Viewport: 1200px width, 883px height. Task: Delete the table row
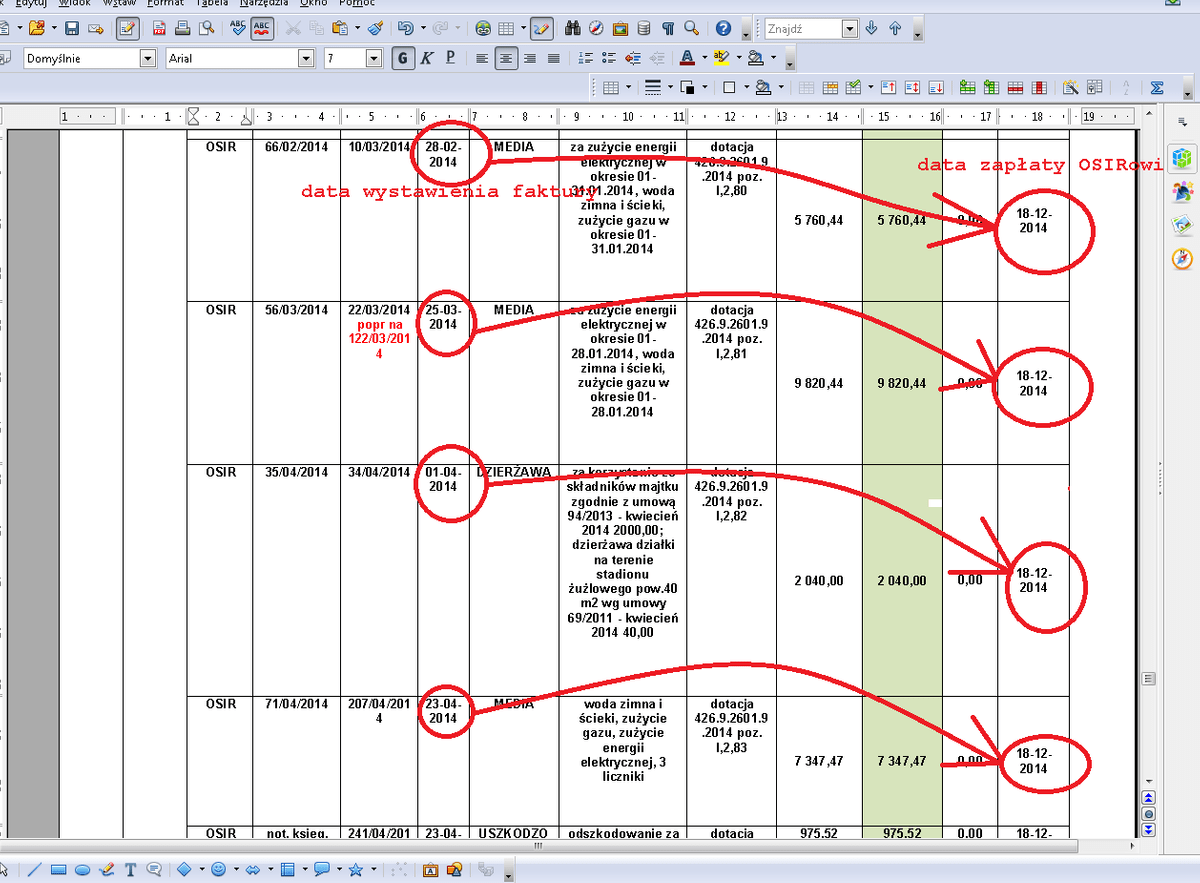1014,87
